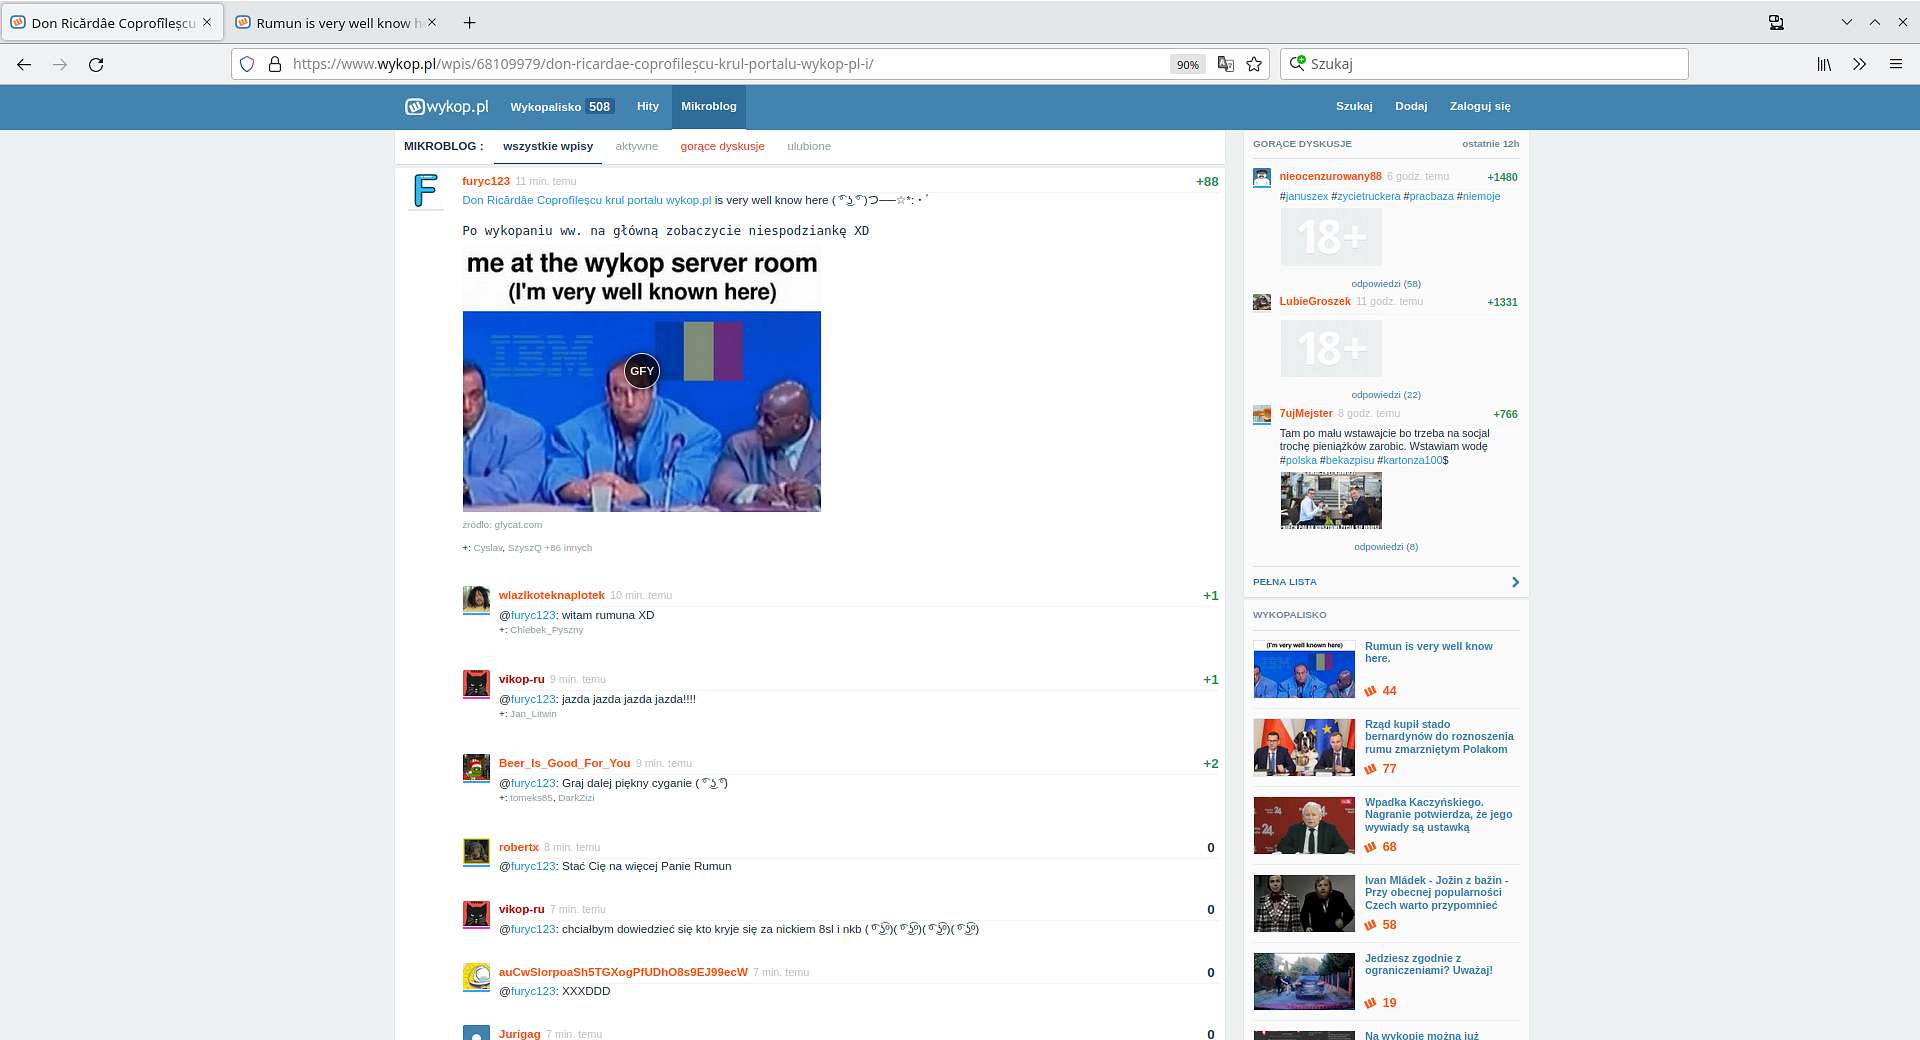Image resolution: width=1920 pixels, height=1040 pixels.
Task: Open nieocenzurowany88 avatar in hot discussions
Action: pyautogui.click(x=1262, y=178)
